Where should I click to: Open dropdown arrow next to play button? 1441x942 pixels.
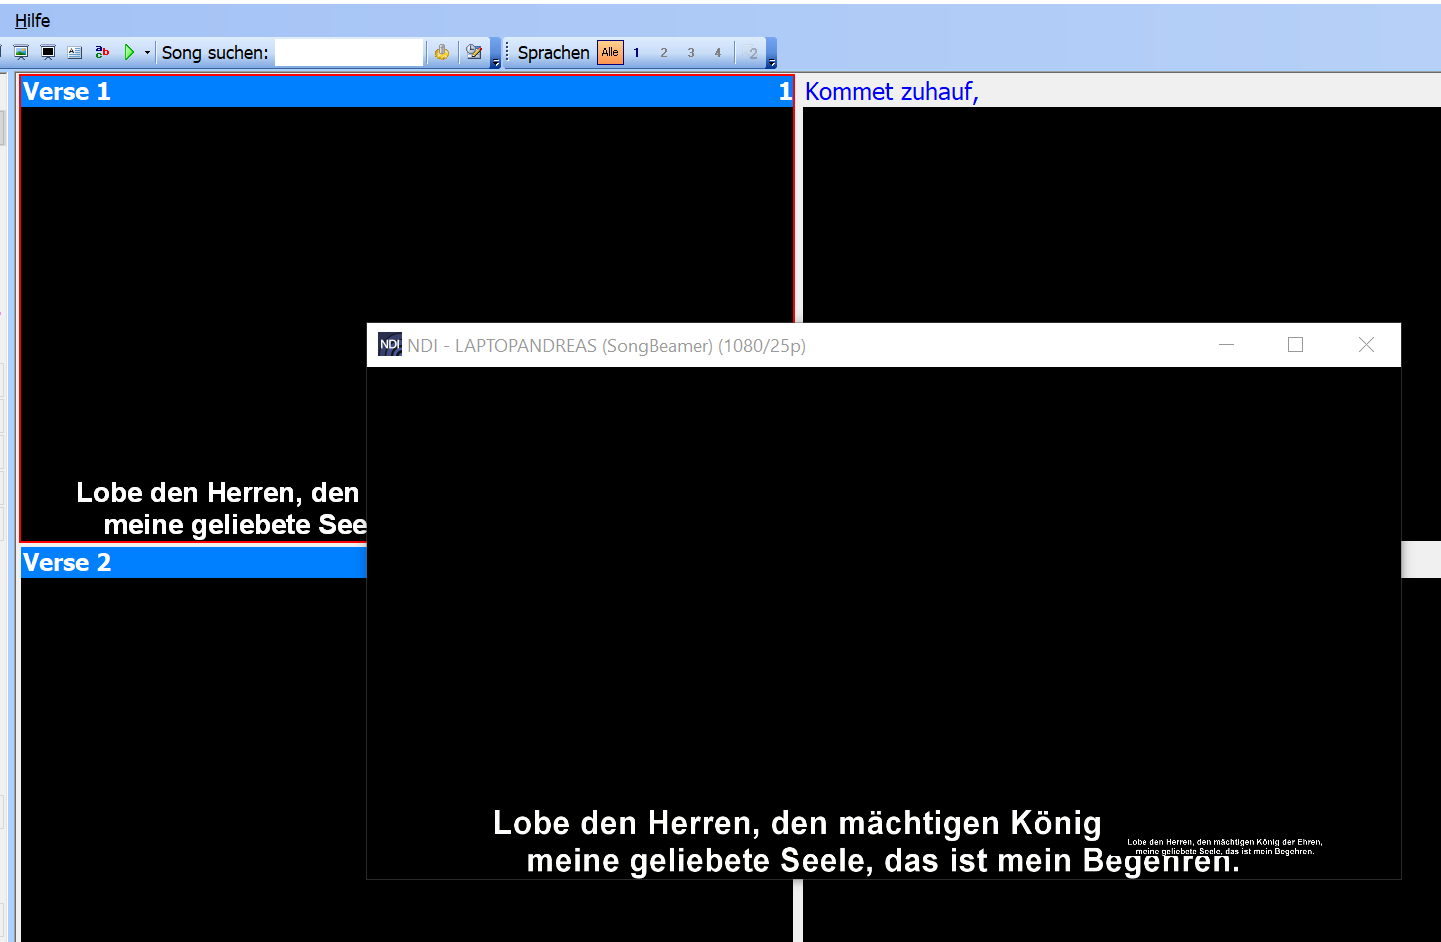(x=147, y=52)
